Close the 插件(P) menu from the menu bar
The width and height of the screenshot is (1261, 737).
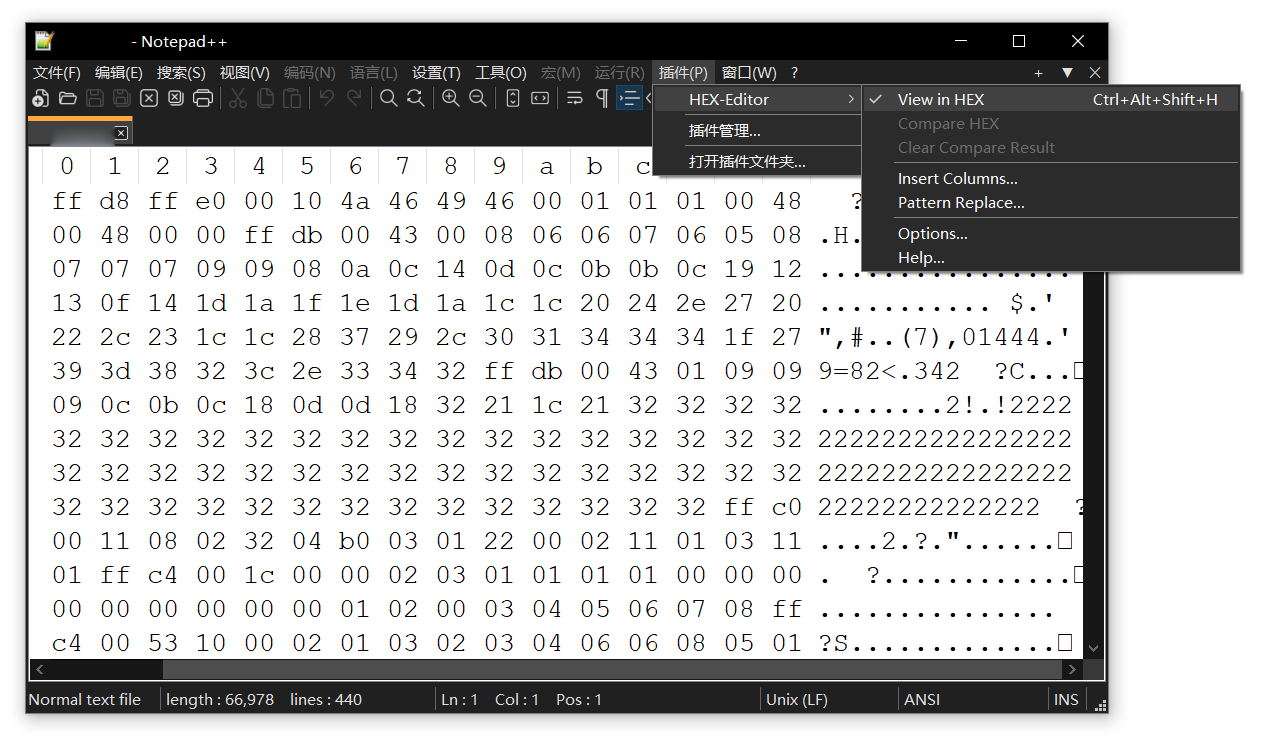tap(683, 73)
